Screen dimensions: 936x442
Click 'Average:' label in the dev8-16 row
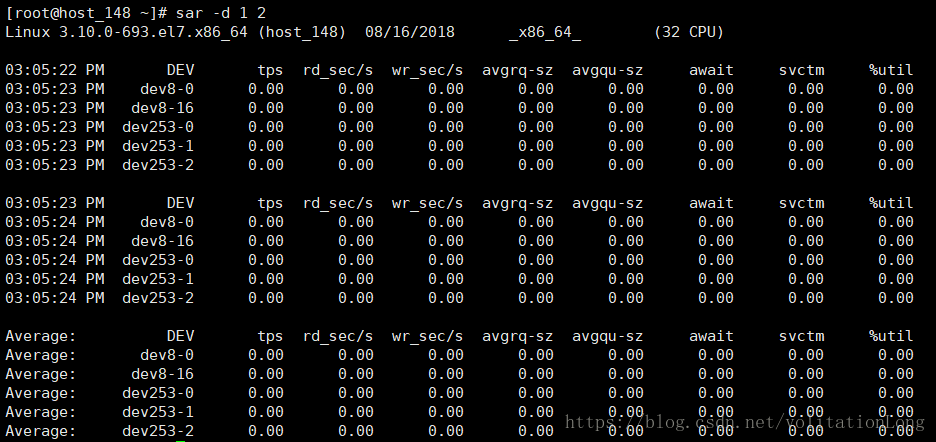point(41,374)
